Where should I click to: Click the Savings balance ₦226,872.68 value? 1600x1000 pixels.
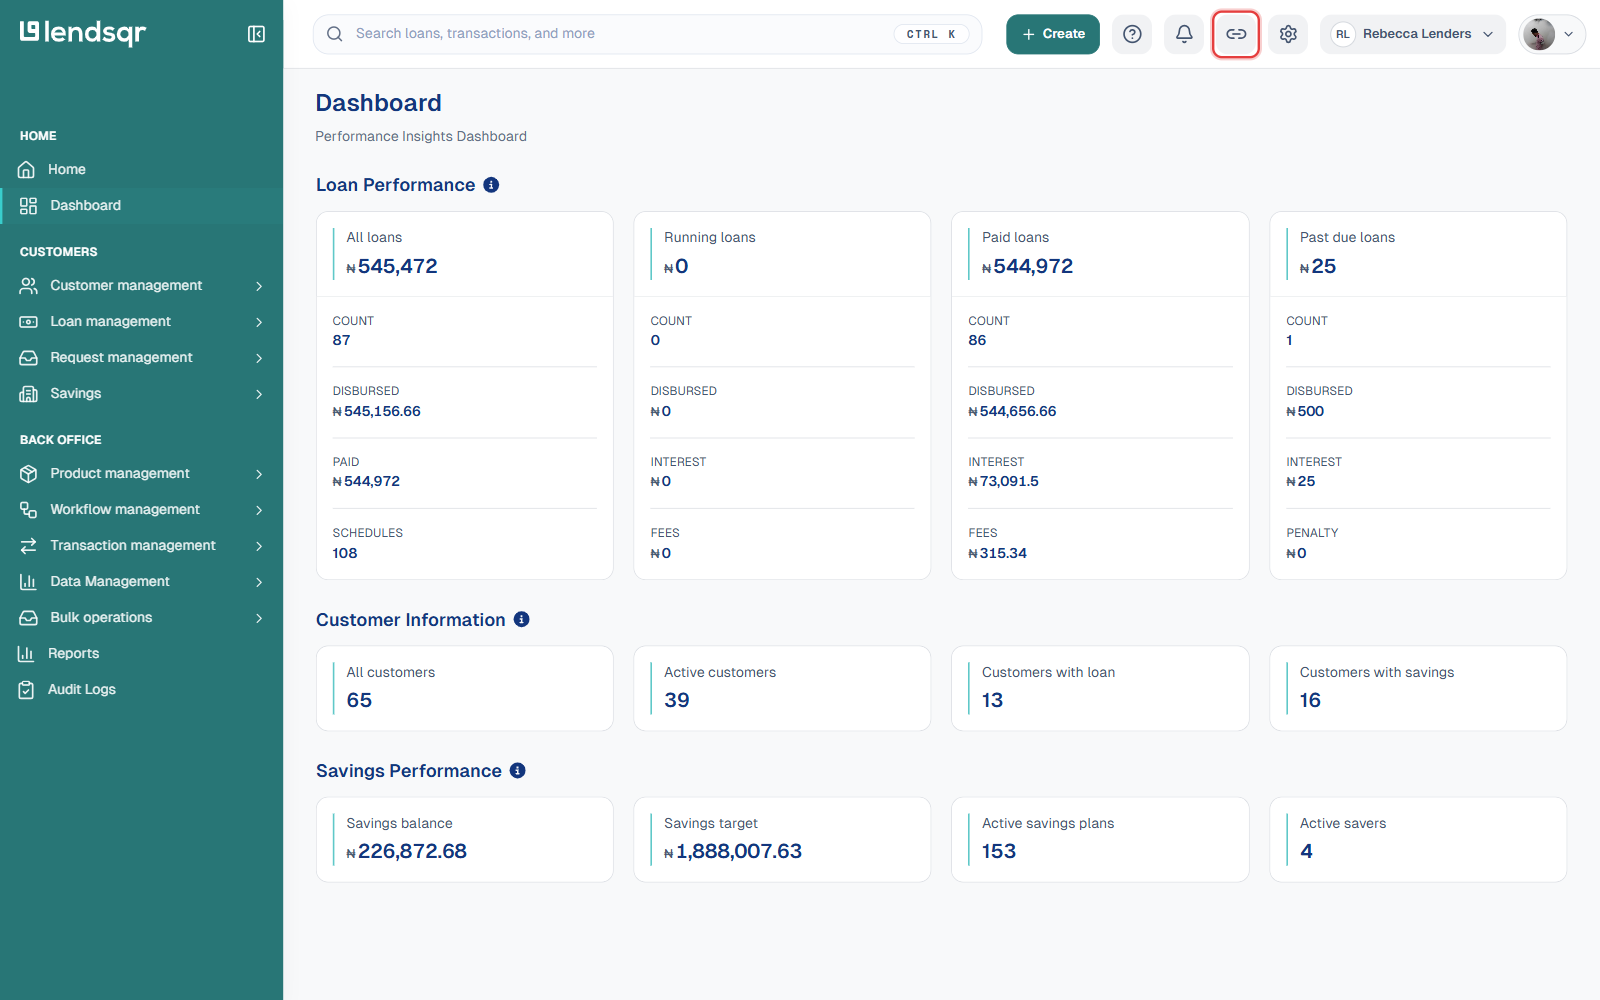click(x=407, y=851)
